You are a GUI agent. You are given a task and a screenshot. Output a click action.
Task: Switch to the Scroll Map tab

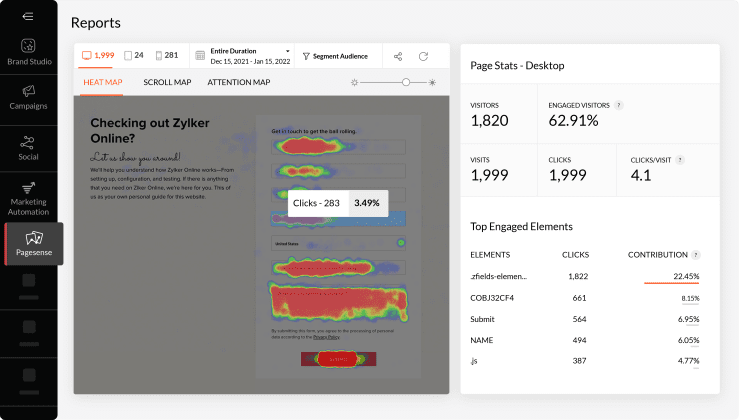pyautogui.click(x=167, y=82)
